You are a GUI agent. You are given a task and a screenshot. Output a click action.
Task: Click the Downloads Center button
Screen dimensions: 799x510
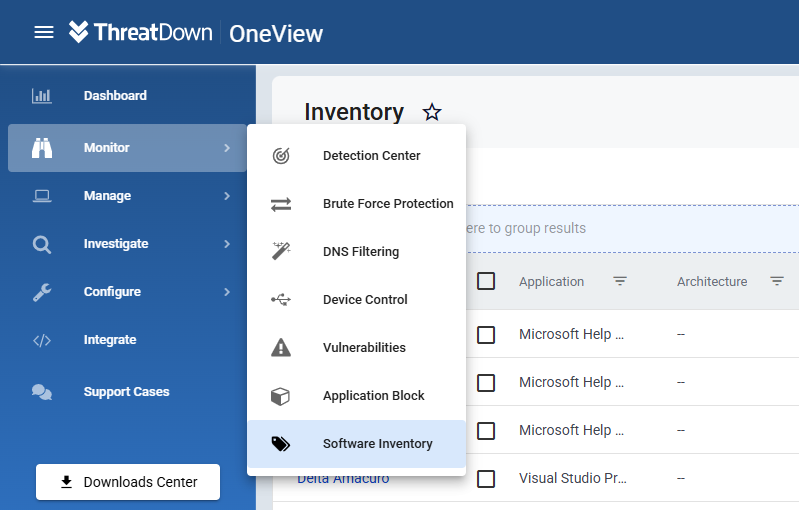(128, 482)
